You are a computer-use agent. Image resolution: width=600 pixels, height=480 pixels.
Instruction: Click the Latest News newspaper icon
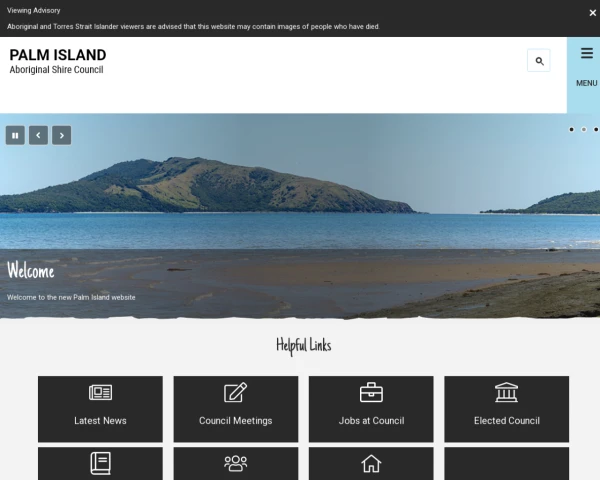100,393
